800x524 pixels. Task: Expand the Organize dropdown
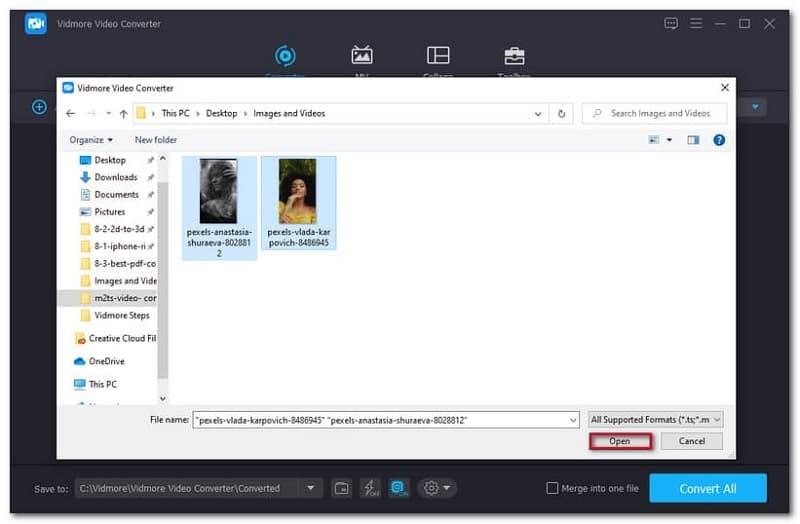tap(91, 140)
